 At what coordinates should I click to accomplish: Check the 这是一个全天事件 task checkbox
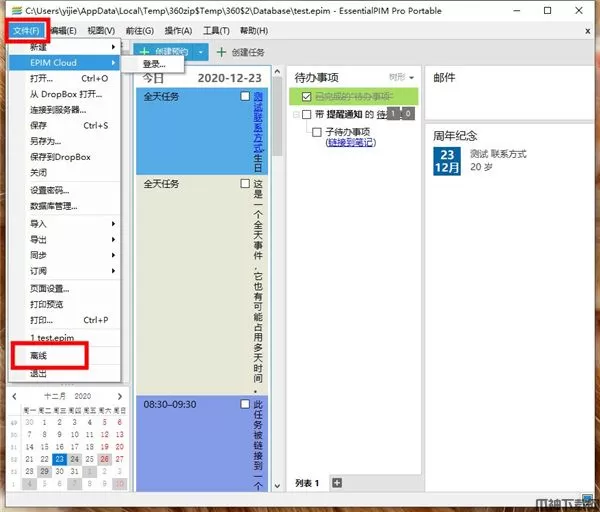point(245,183)
